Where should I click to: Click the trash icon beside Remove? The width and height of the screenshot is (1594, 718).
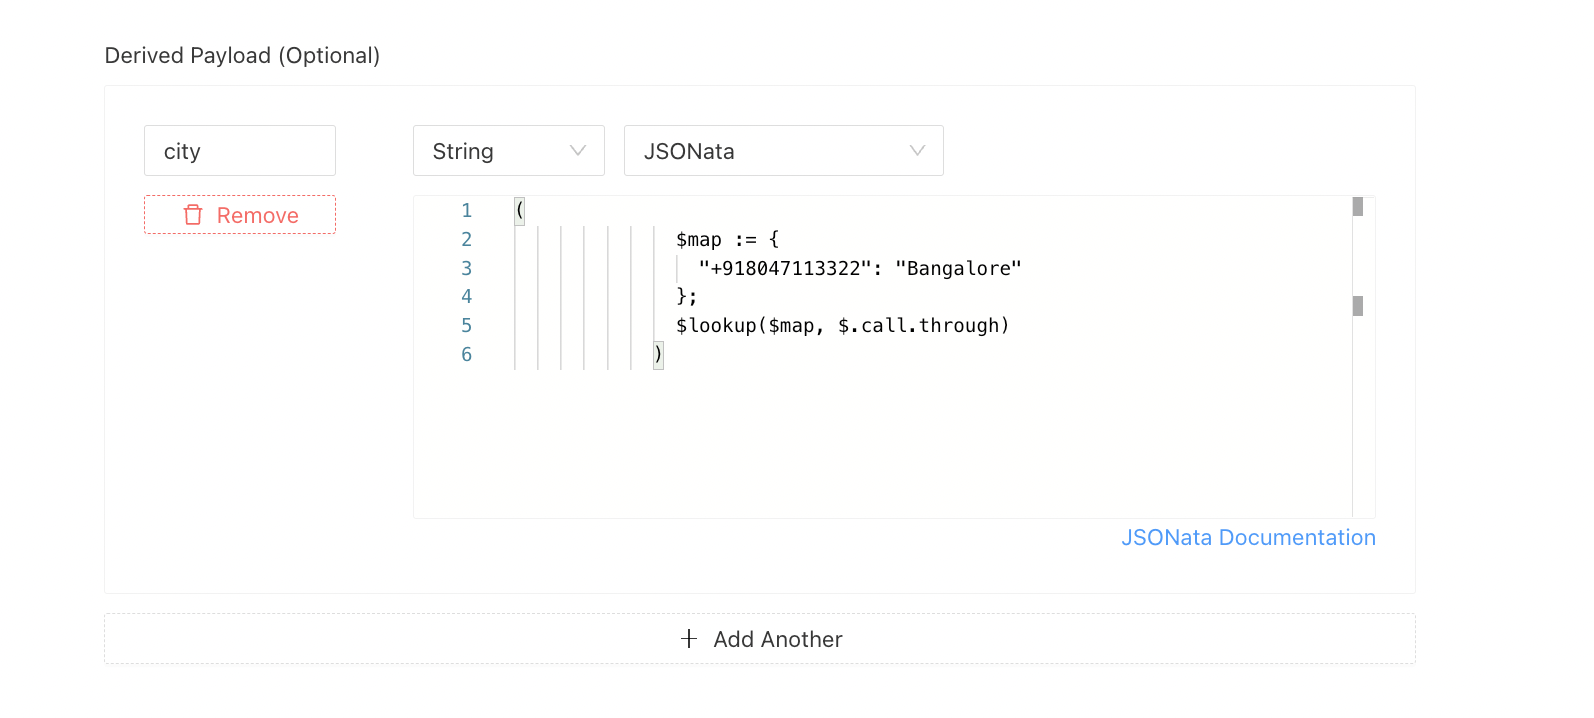tap(193, 215)
